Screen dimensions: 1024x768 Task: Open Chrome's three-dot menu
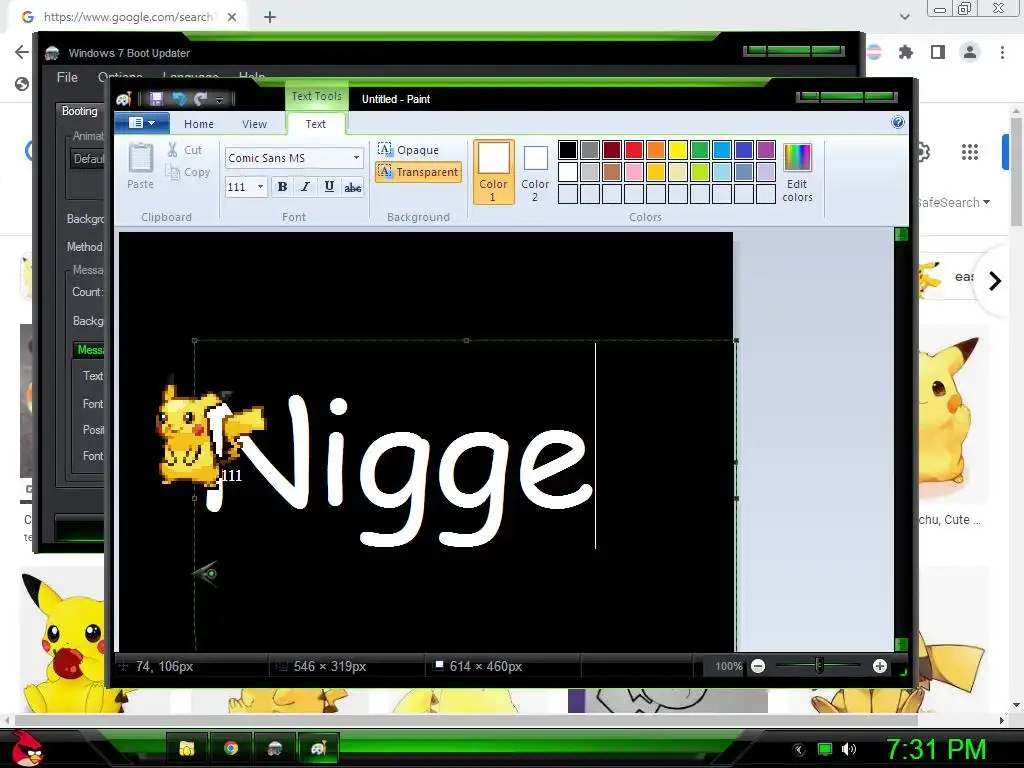[1002, 52]
